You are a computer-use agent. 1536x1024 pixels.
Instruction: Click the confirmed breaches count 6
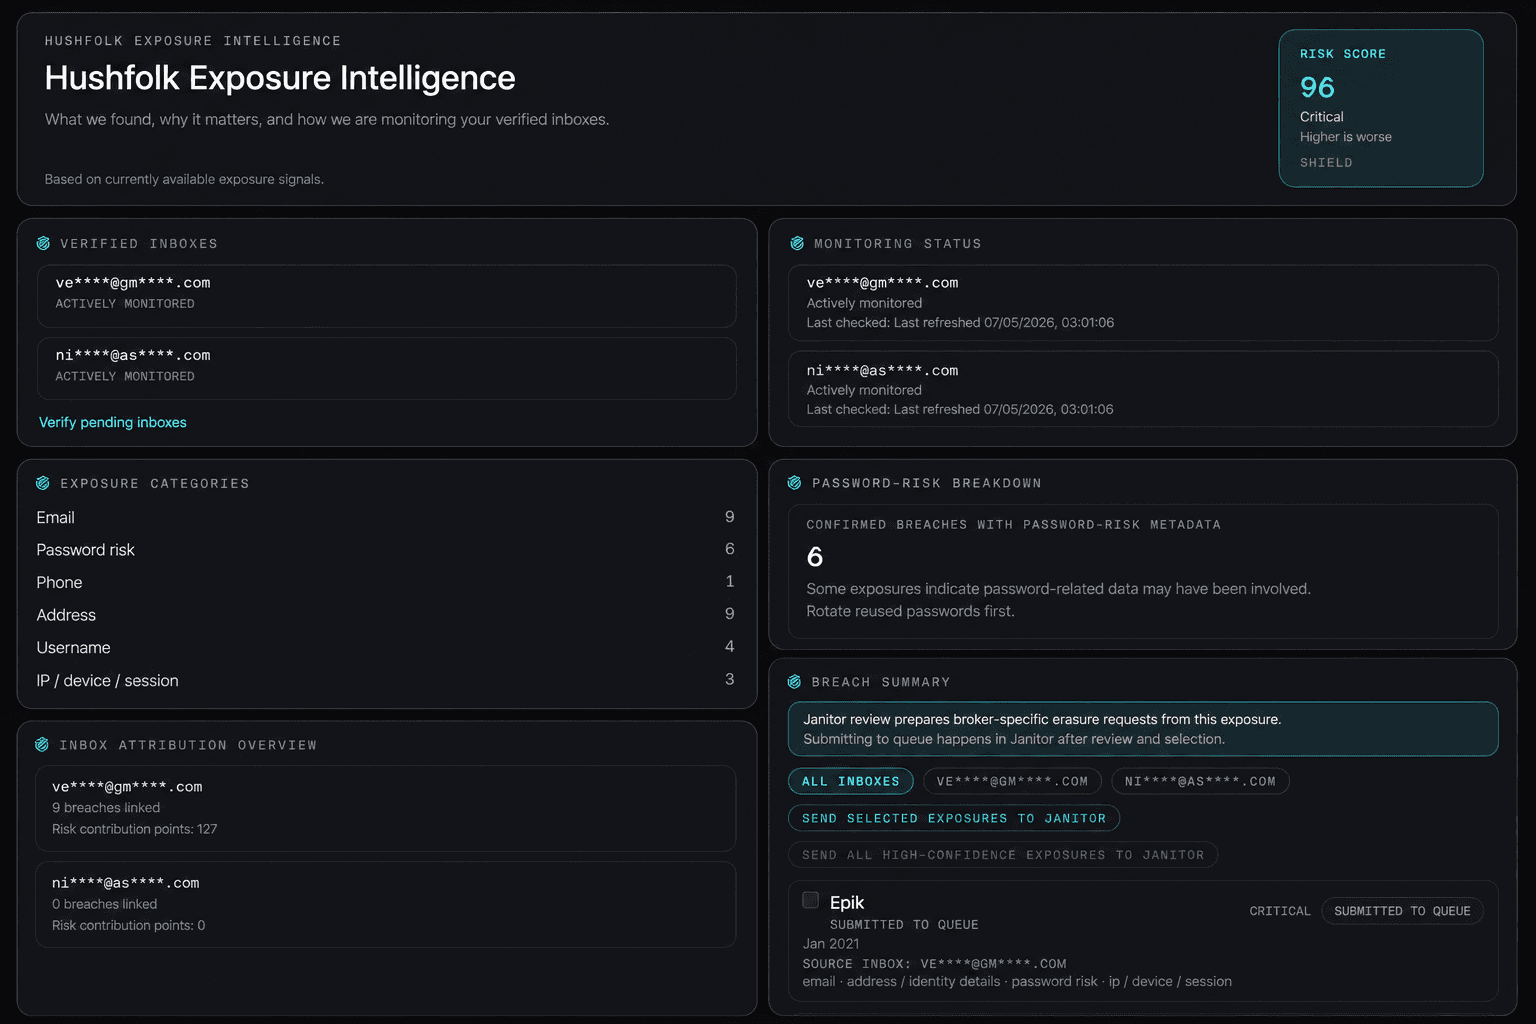point(815,557)
